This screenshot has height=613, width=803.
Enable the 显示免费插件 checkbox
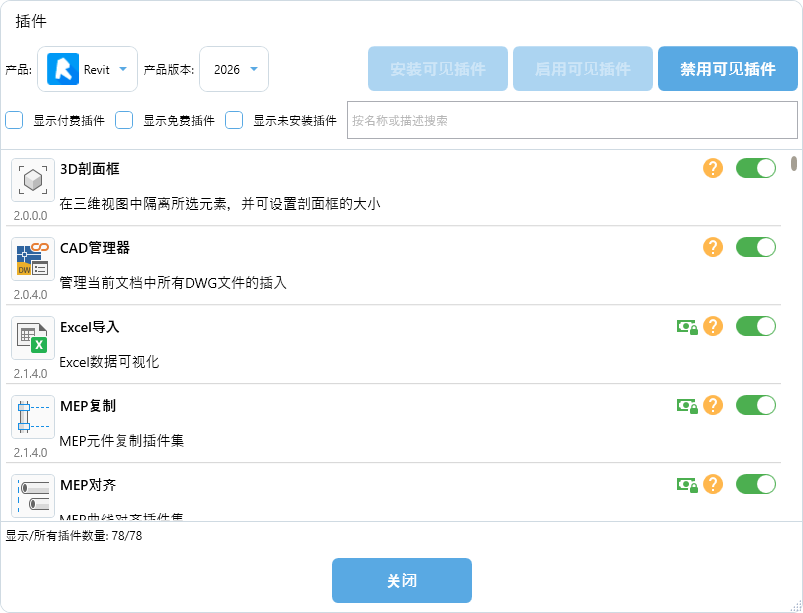pyautogui.click(x=124, y=121)
